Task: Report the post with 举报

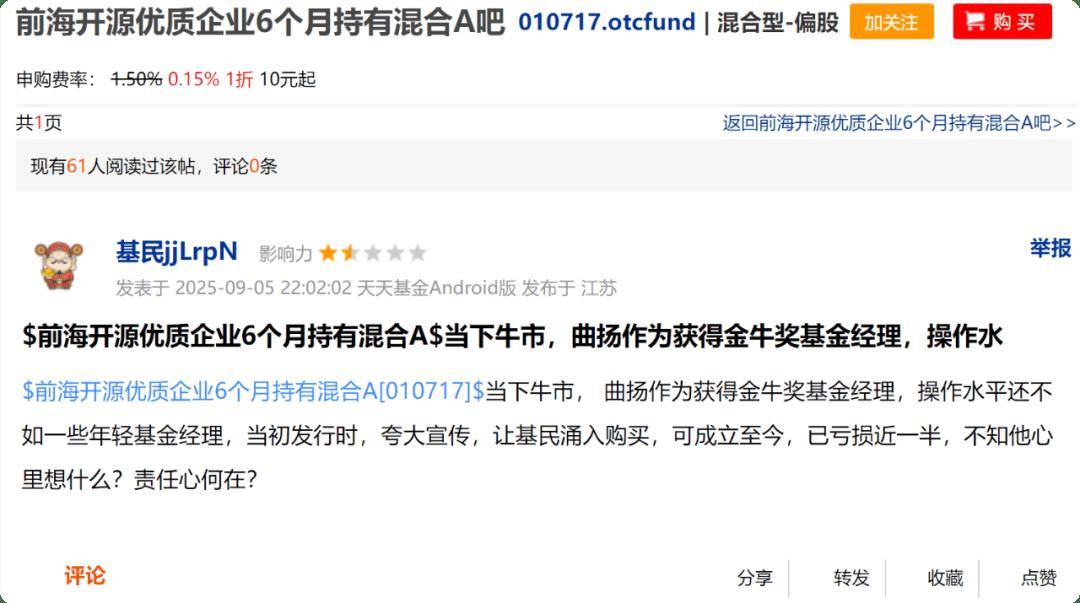Action: point(1050,248)
